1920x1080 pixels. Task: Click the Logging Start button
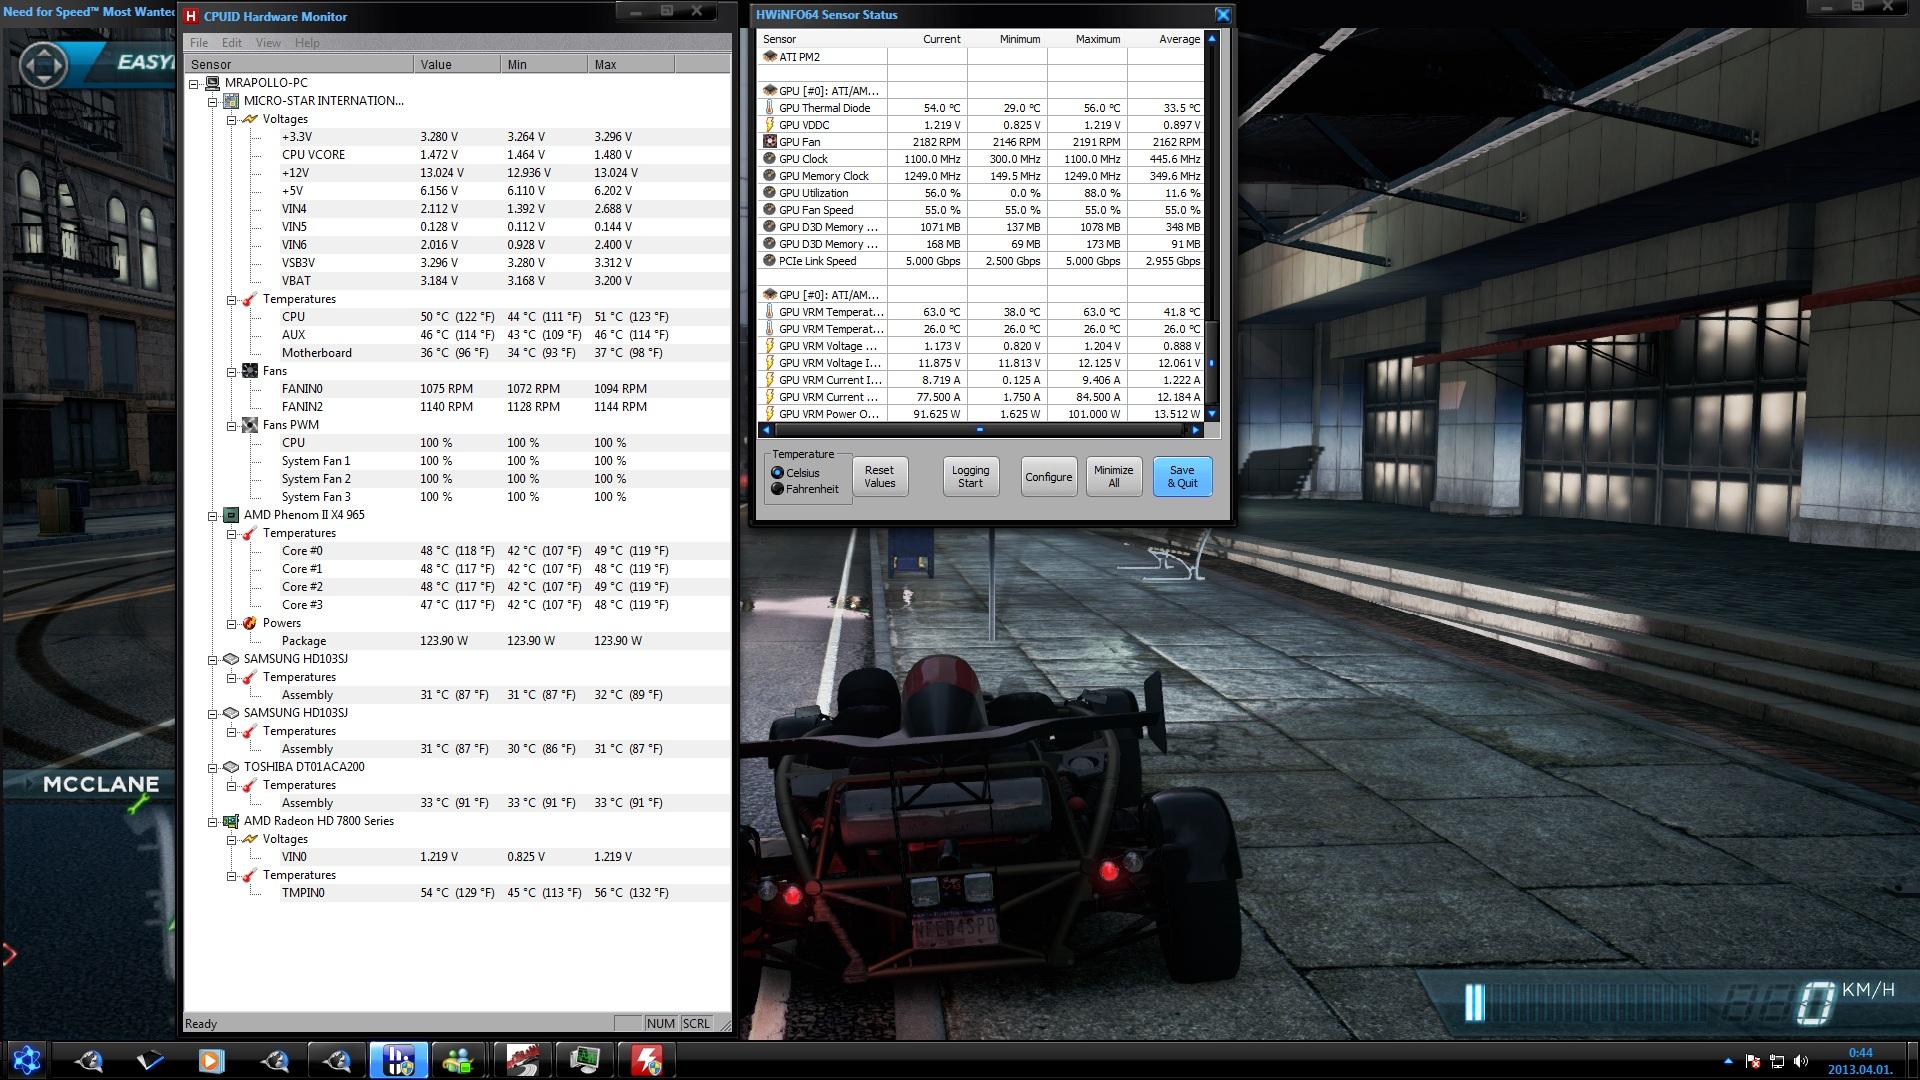pos(970,477)
